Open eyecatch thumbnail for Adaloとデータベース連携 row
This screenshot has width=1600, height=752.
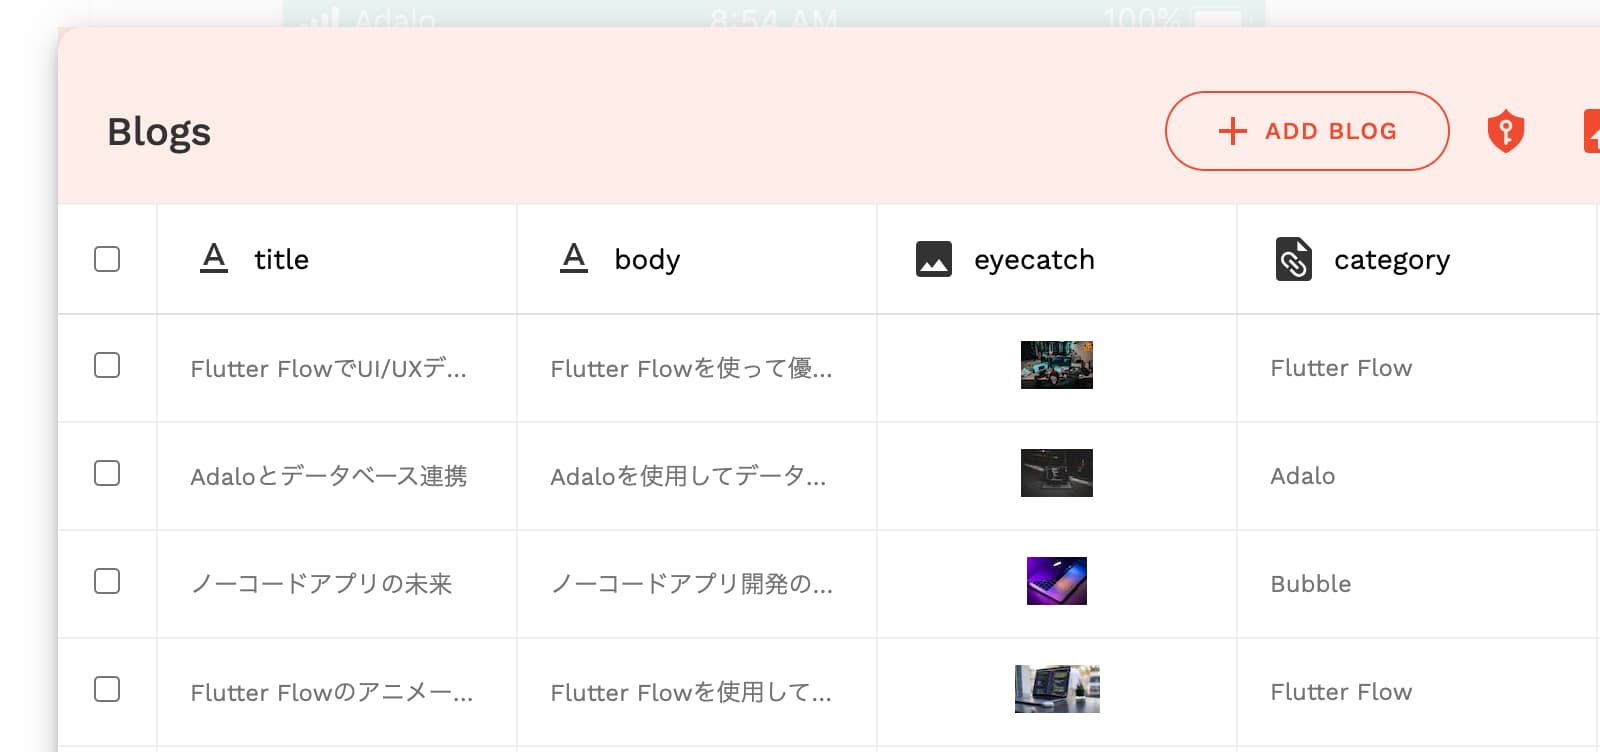pyautogui.click(x=1057, y=473)
